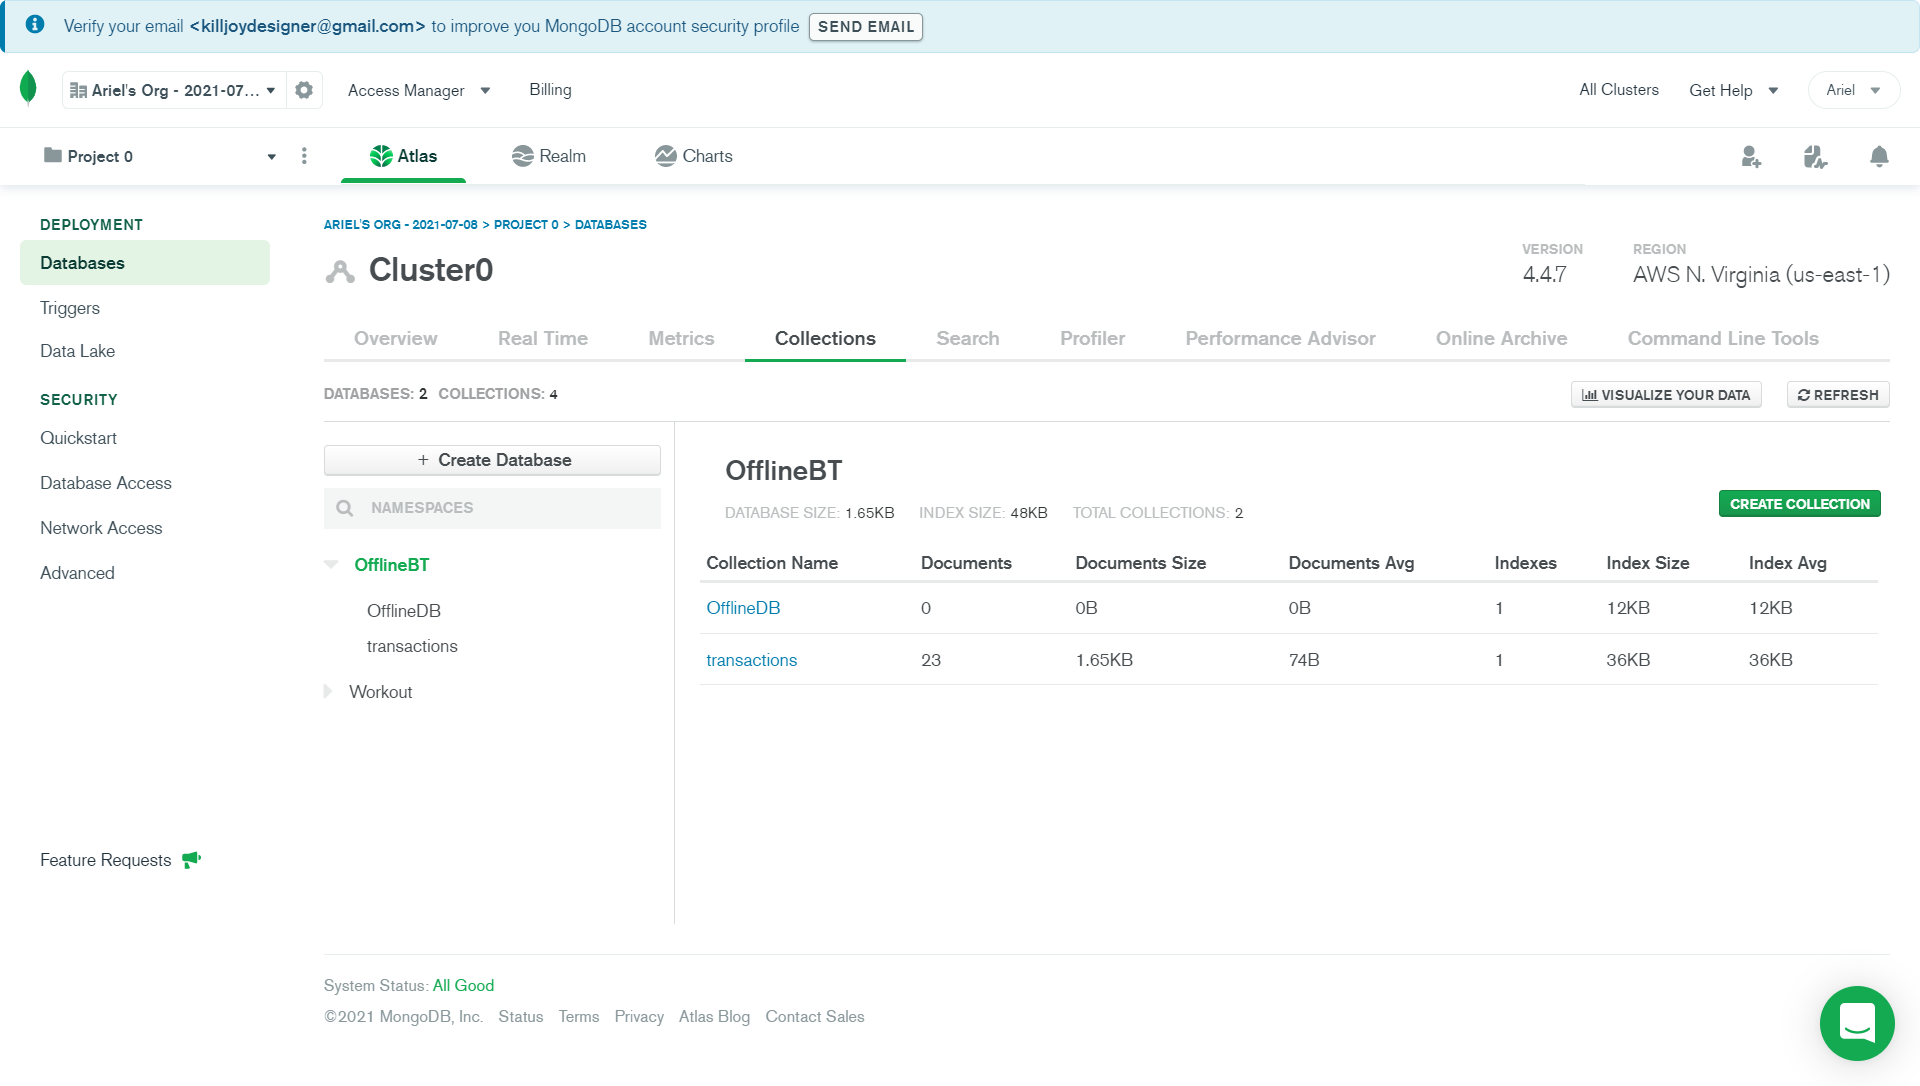
Task: Open the Get Help dropdown
Action: tap(1733, 90)
